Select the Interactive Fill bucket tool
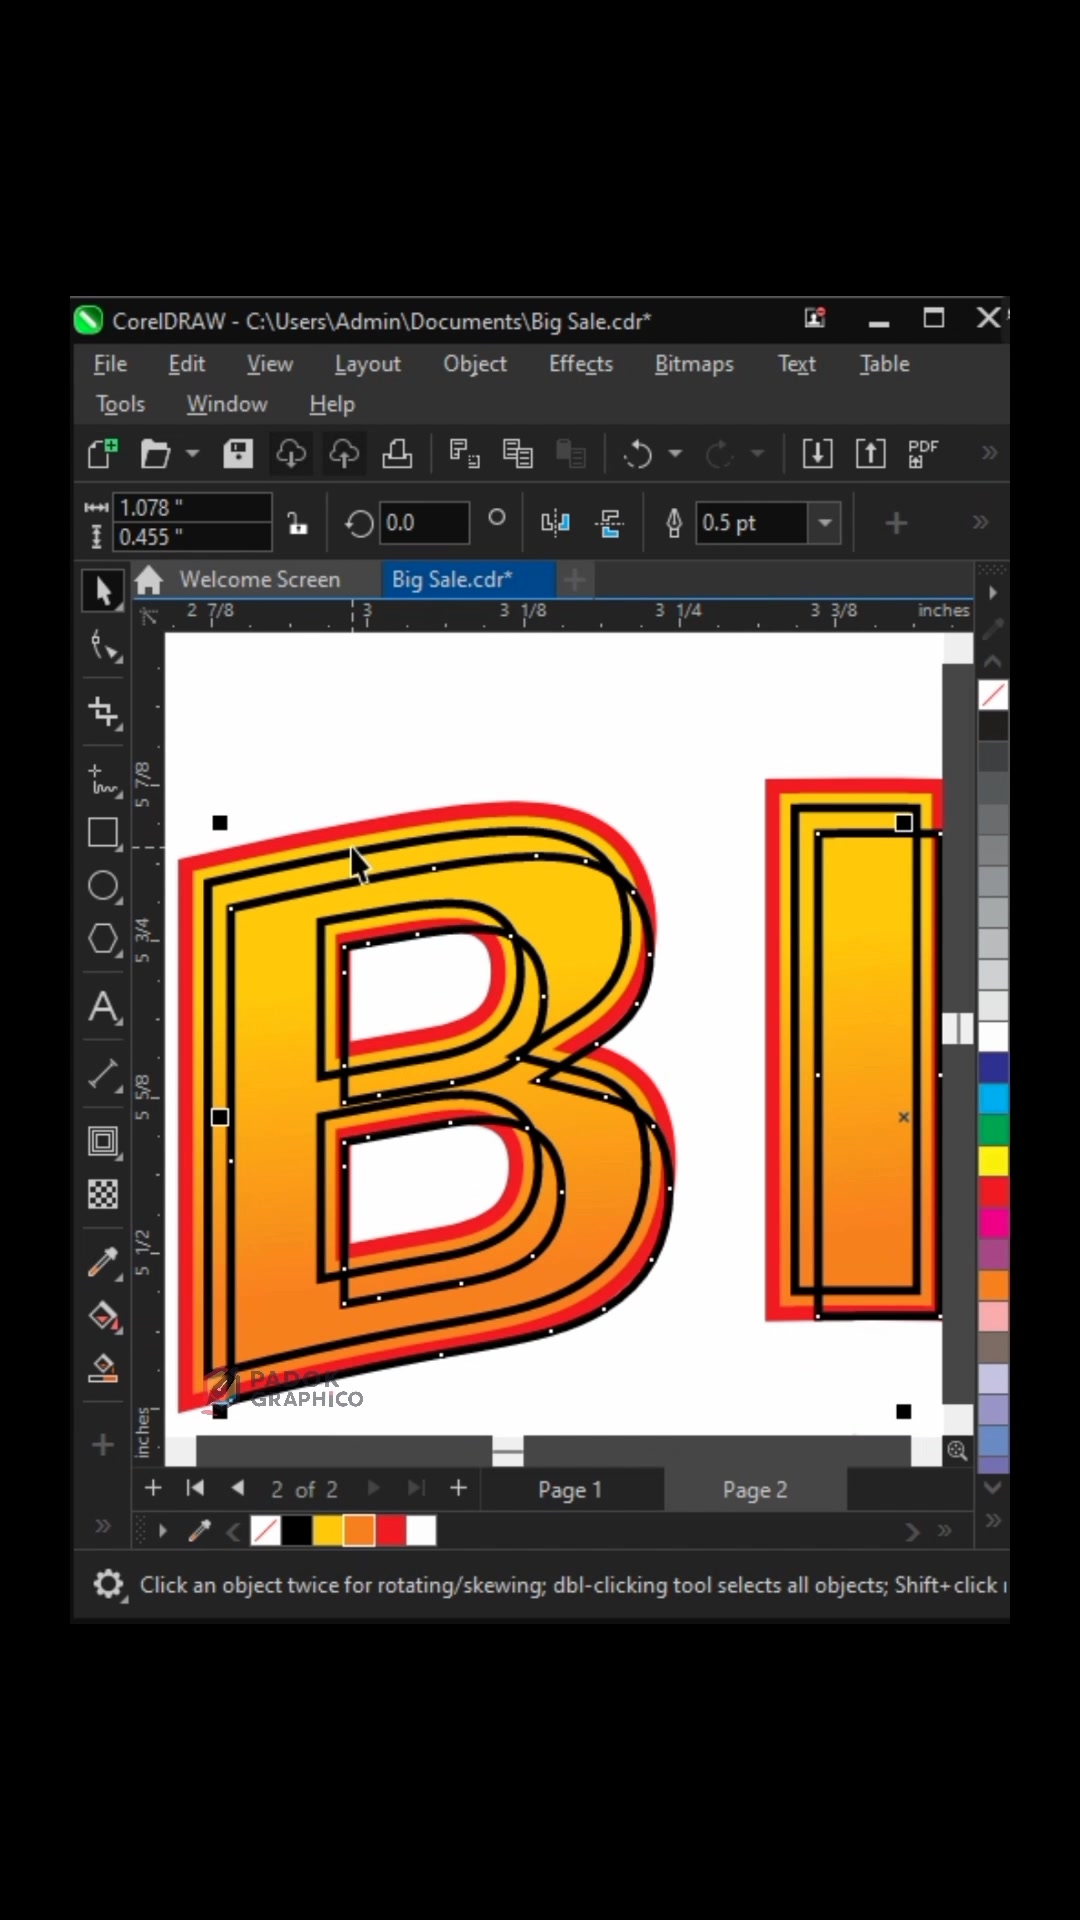Image resolution: width=1080 pixels, height=1920 pixels. pos(104,1316)
